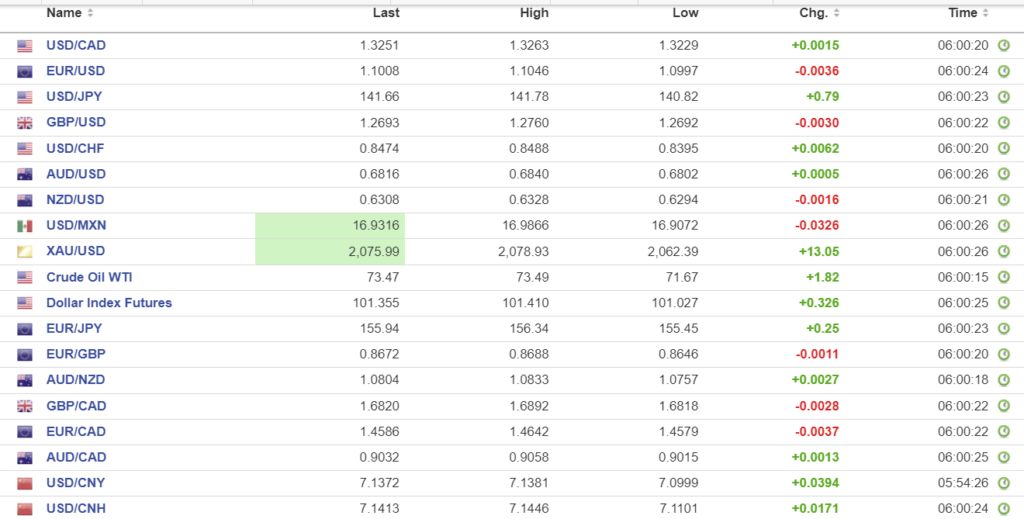The image size is (1024, 519).
Task: Click the Last column header
Action: click(x=385, y=13)
